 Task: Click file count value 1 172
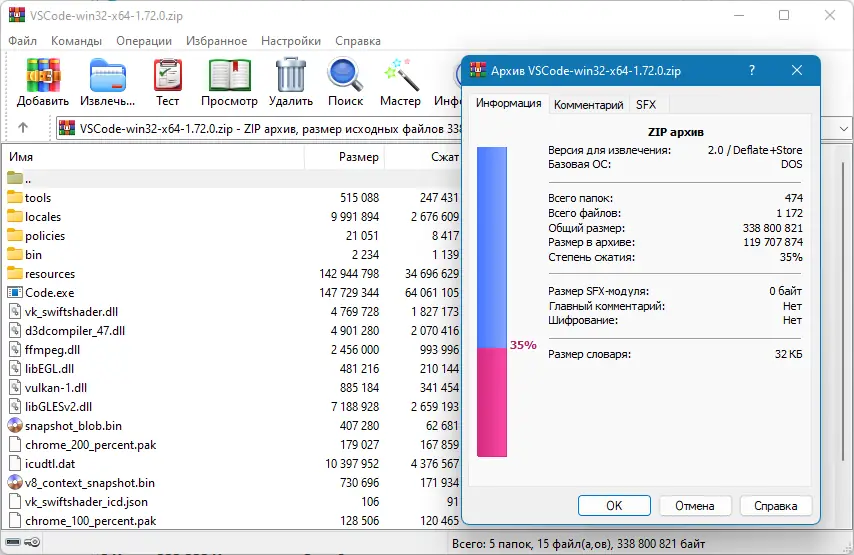click(x=789, y=213)
